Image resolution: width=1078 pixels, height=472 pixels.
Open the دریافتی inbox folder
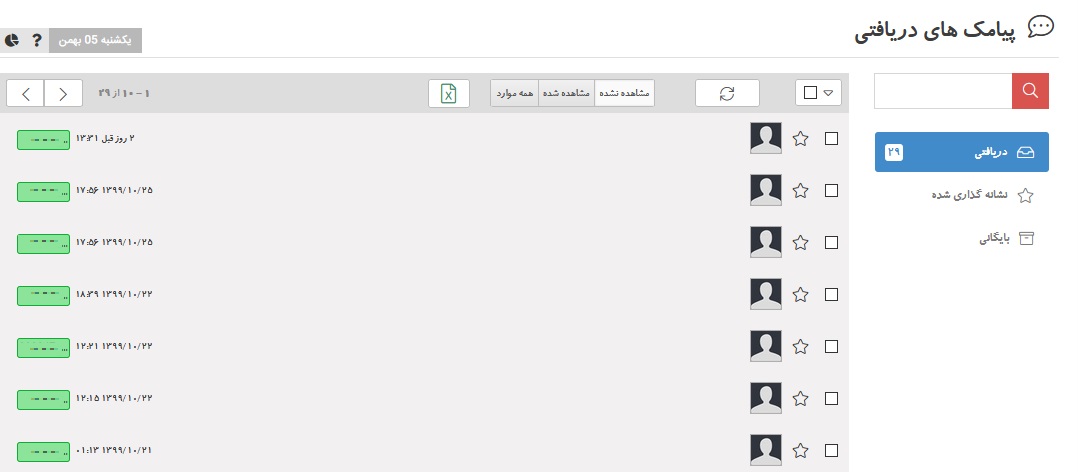point(962,152)
